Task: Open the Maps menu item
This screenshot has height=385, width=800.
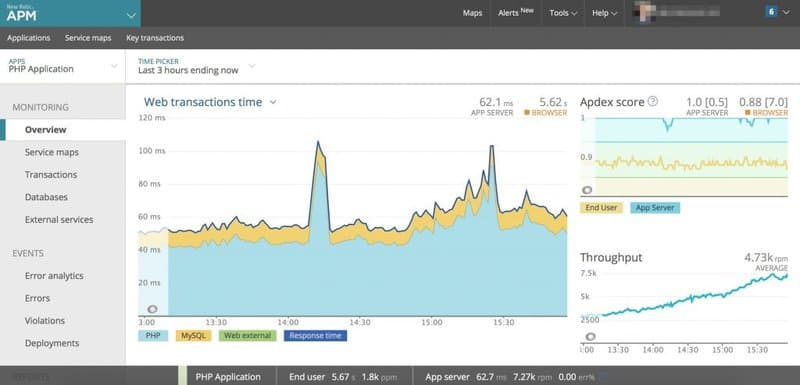Action: [x=472, y=13]
